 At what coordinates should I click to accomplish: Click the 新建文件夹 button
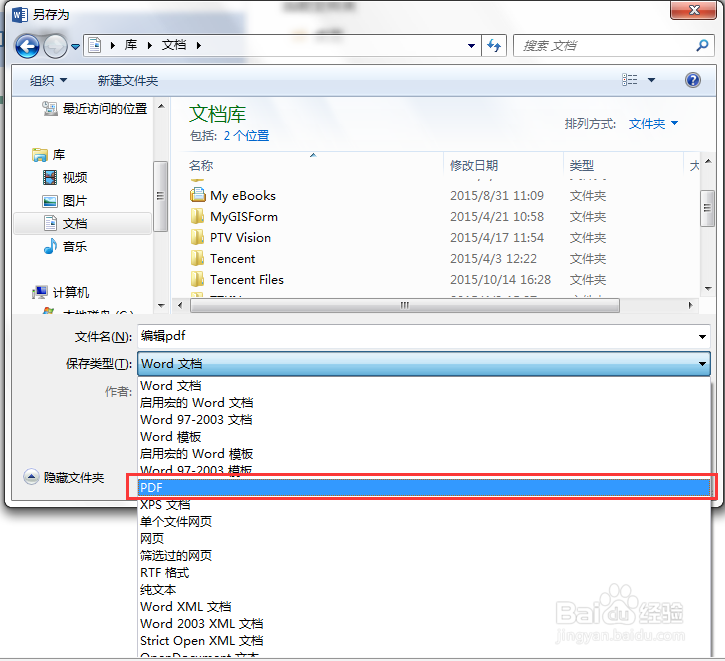(x=128, y=80)
